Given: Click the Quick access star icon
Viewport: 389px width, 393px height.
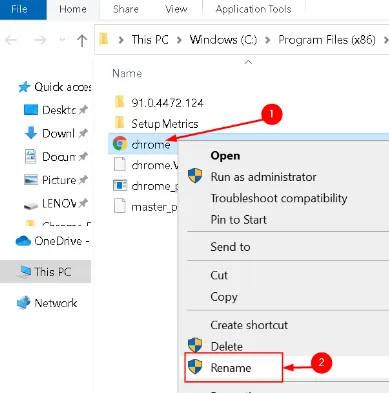Looking at the screenshot, I should pos(24,87).
